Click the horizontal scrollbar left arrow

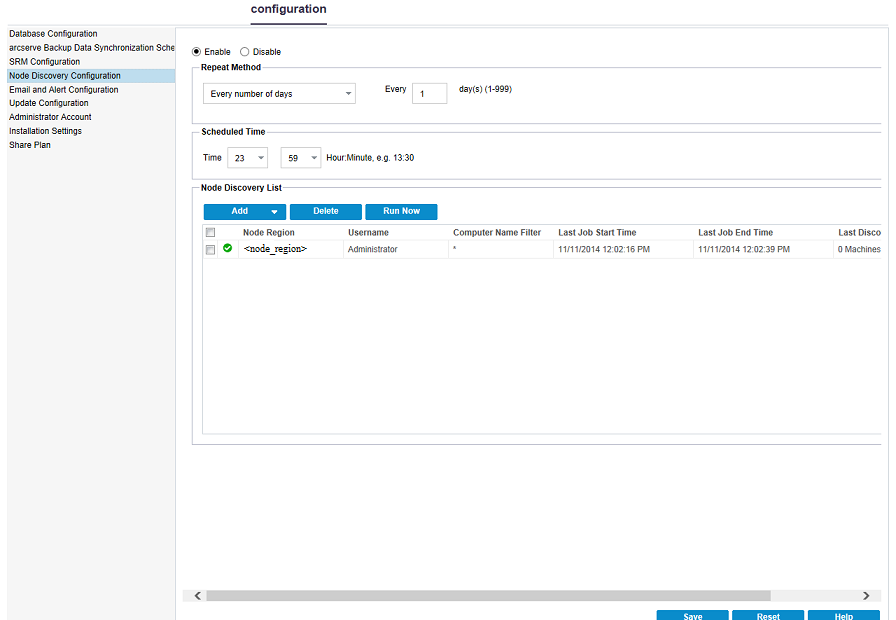point(198,596)
